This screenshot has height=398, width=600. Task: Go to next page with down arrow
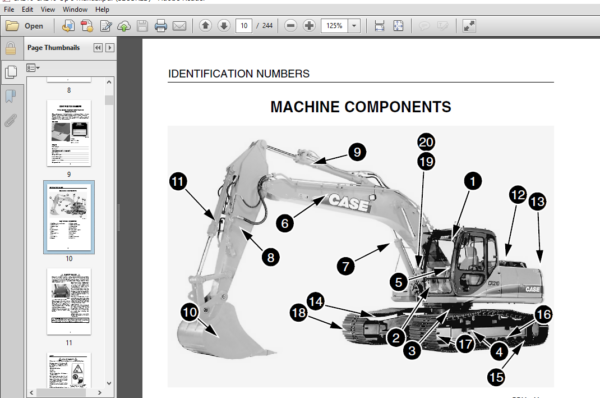(224, 26)
